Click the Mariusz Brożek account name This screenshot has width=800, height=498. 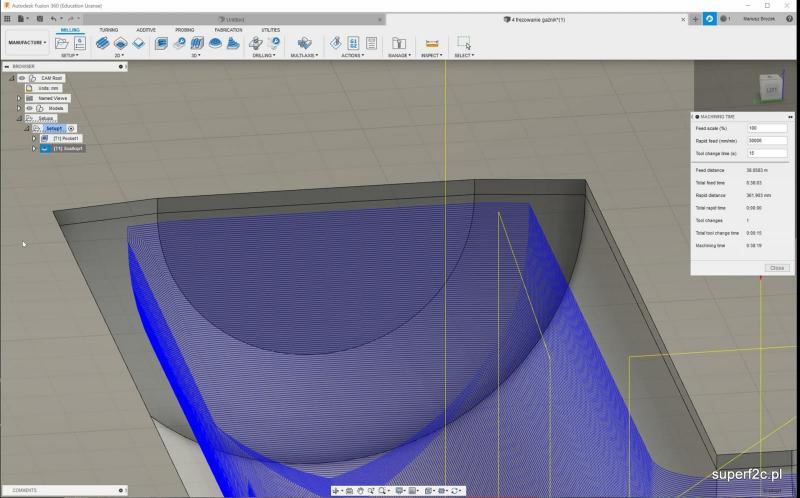tap(761, 19)
